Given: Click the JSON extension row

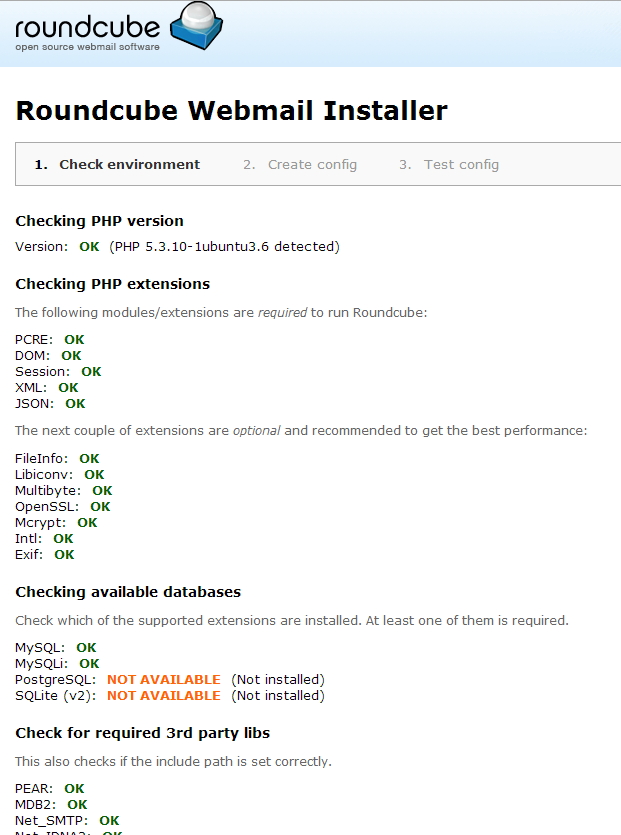Looking at the screenshot, I should coord(50,404).
